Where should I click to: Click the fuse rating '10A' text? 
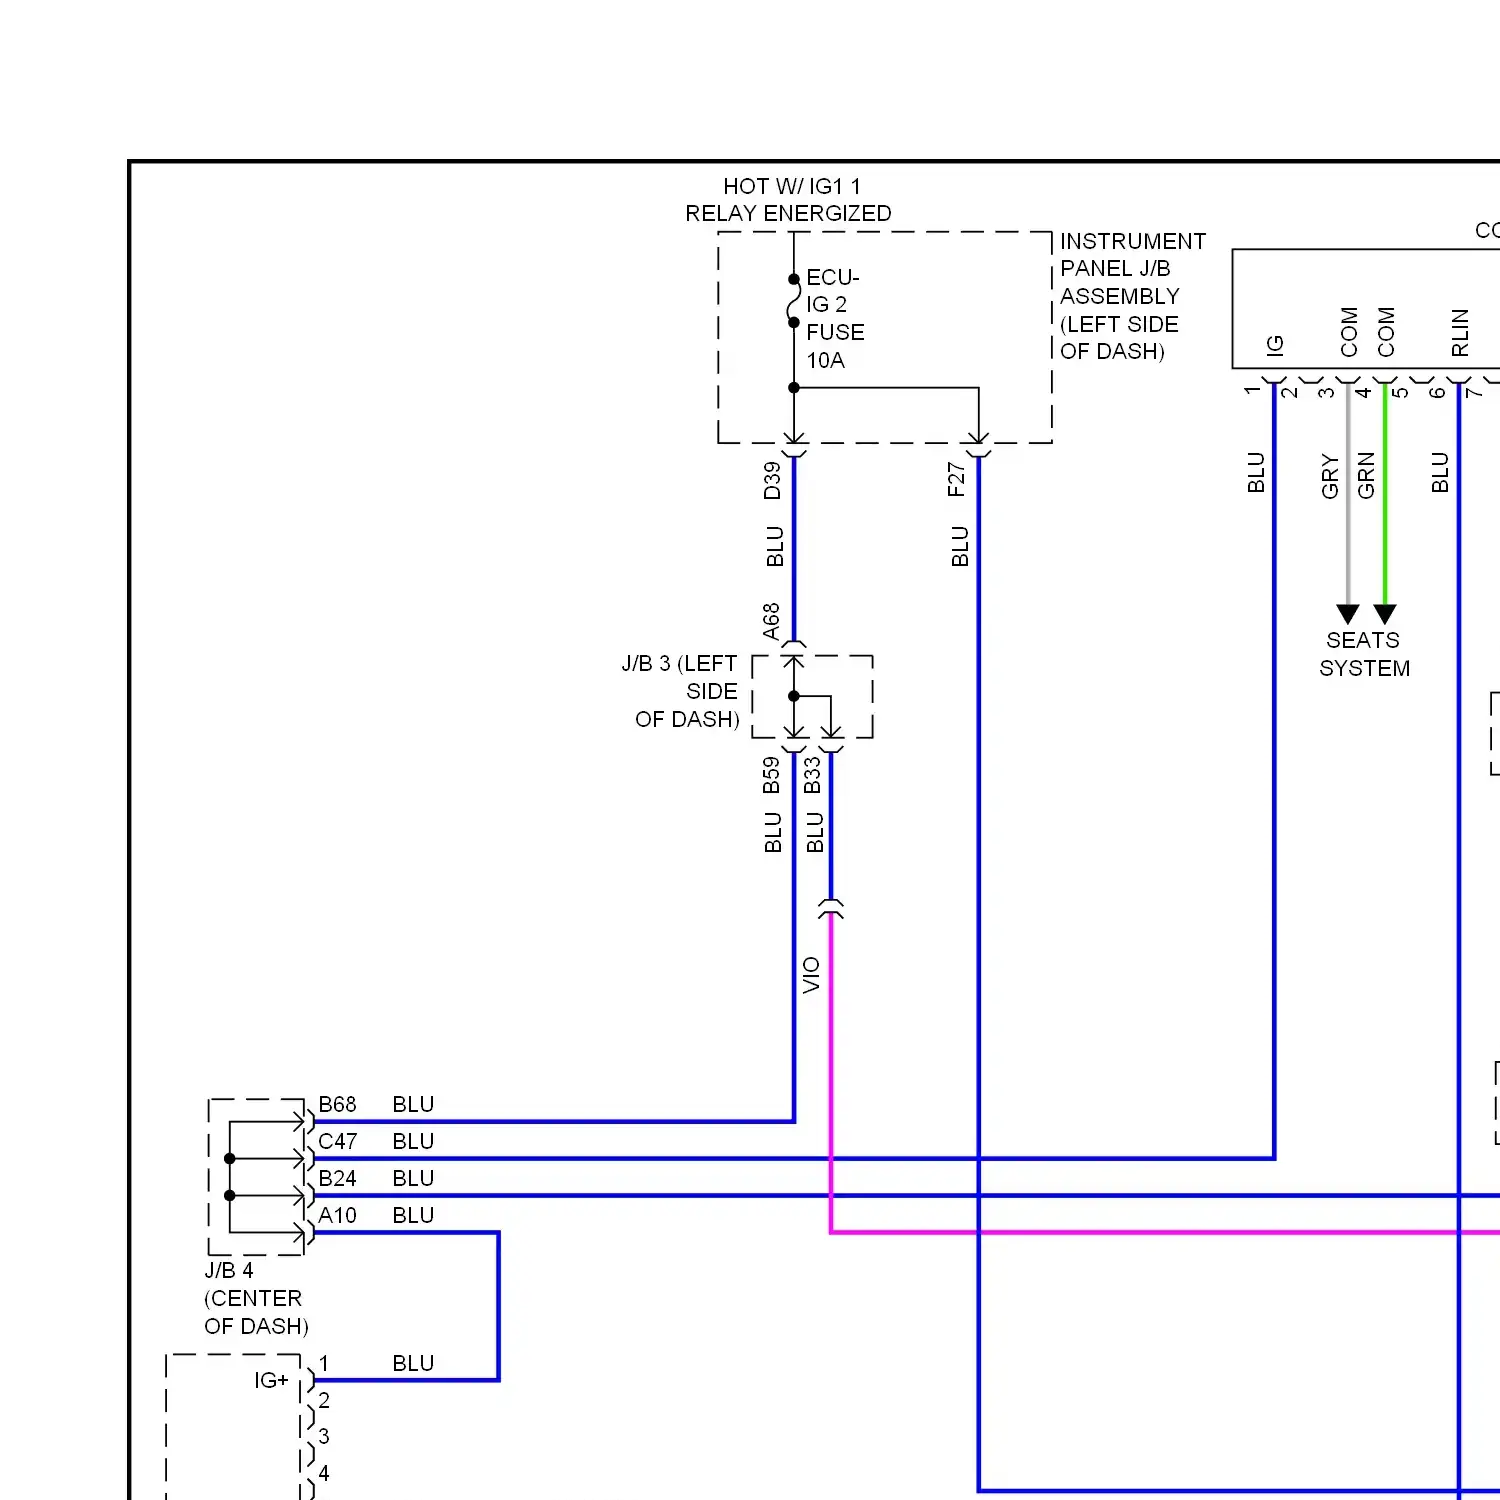click(825, 360)
